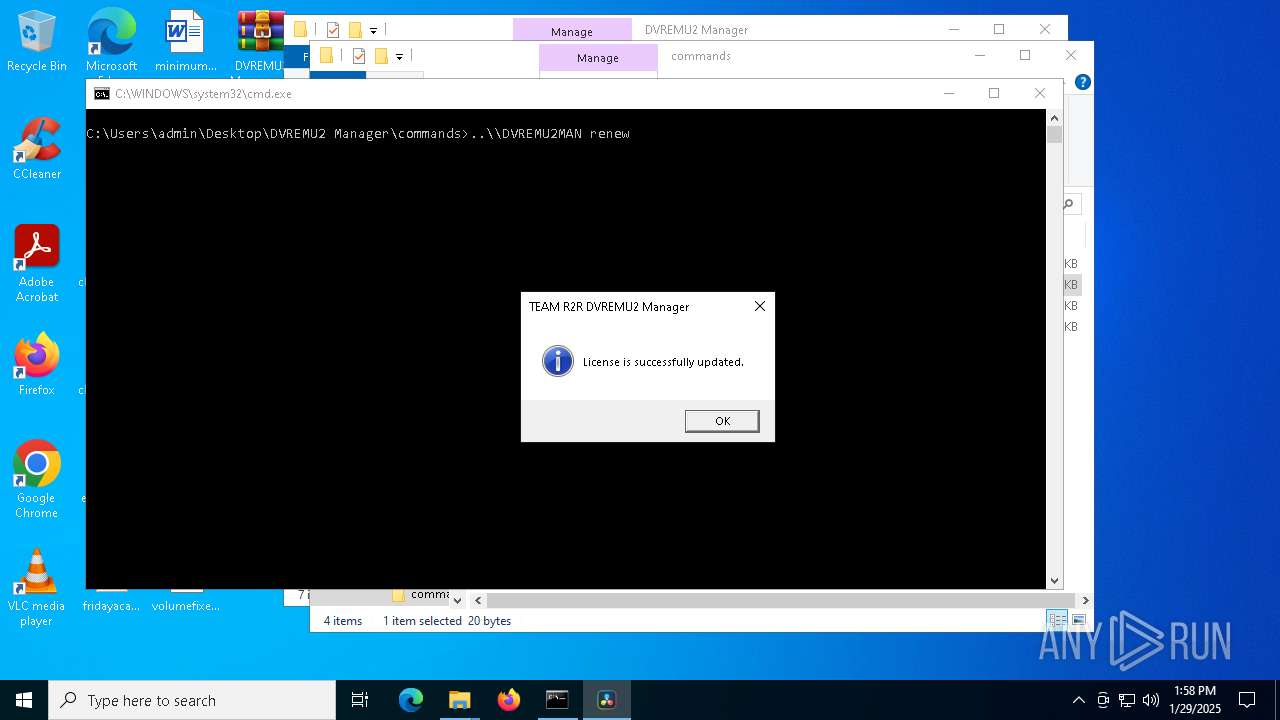Open File Explorer from the taskbar
The height and width of the screenshot is (720, 1280).
click(459, 700)
